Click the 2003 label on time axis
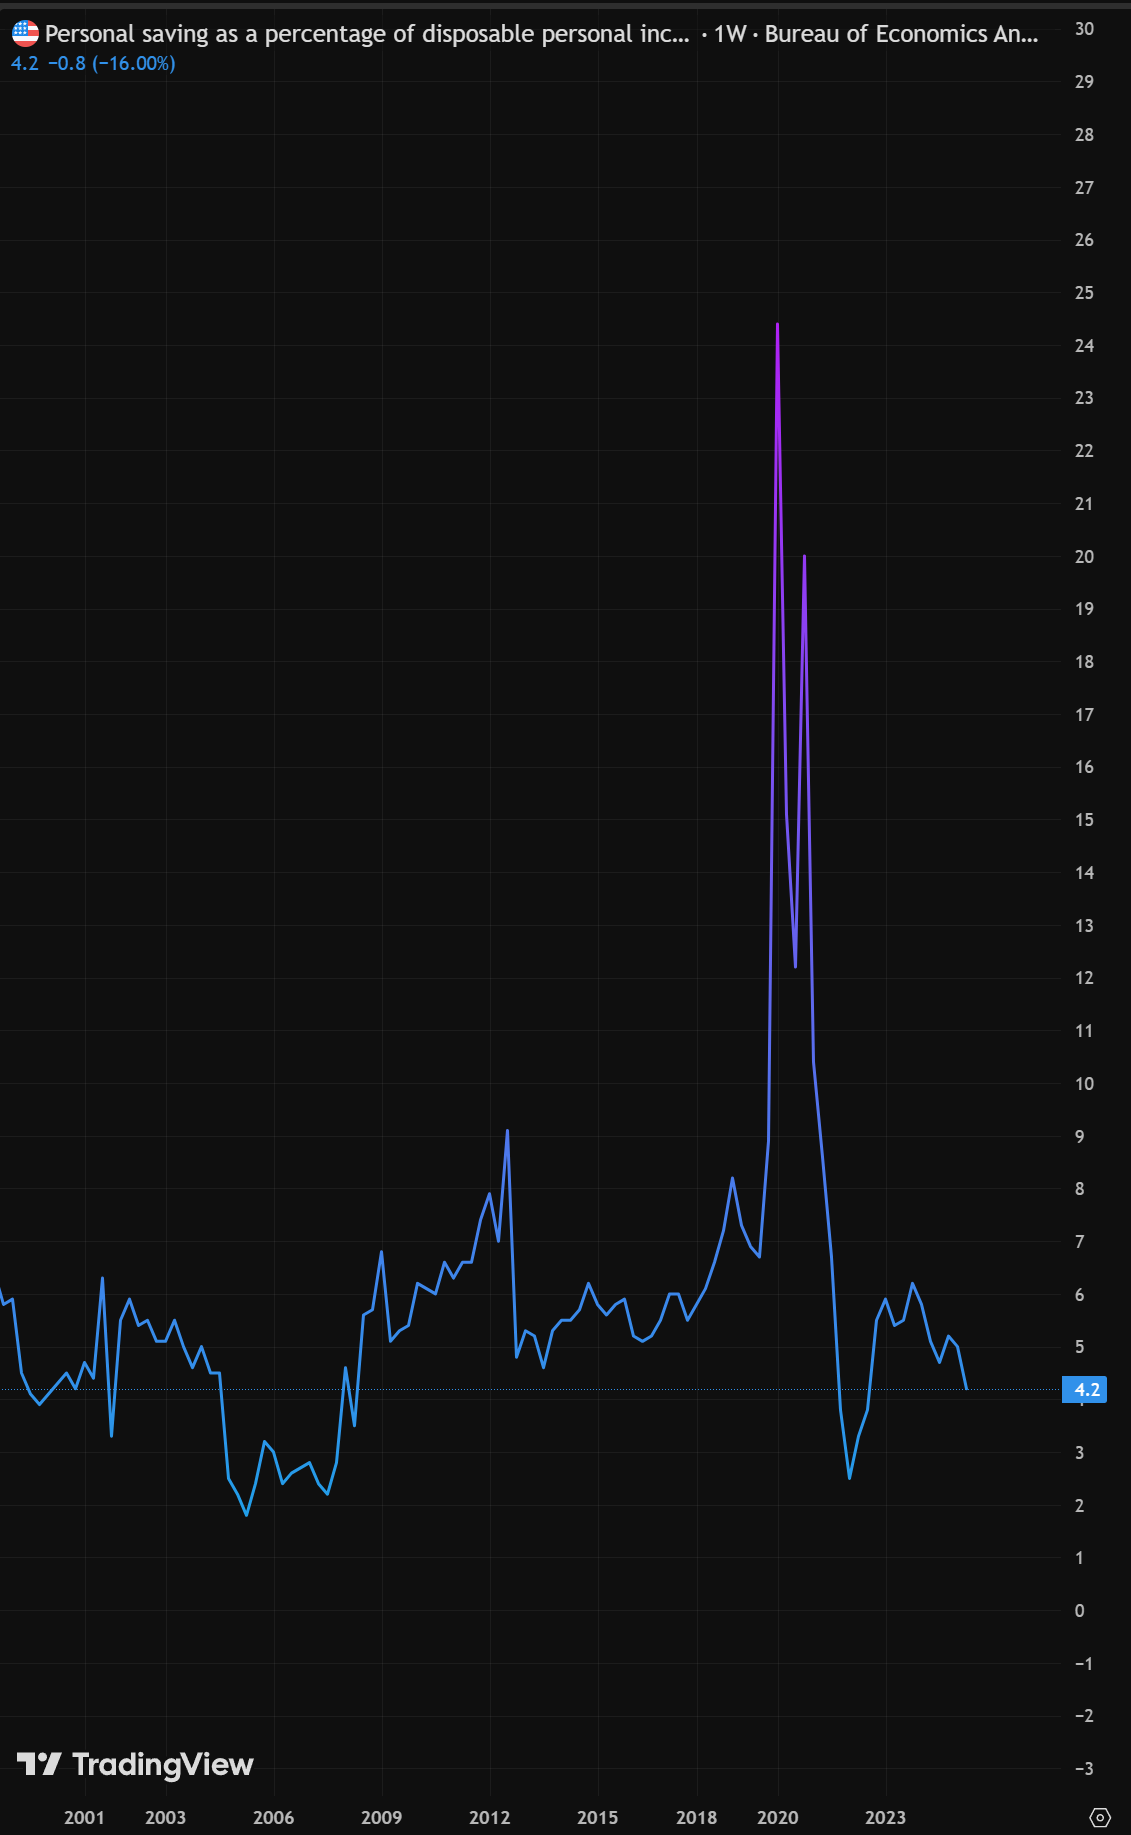This screenshot has height=1835, width=1131. click(x=165, y=1817)
